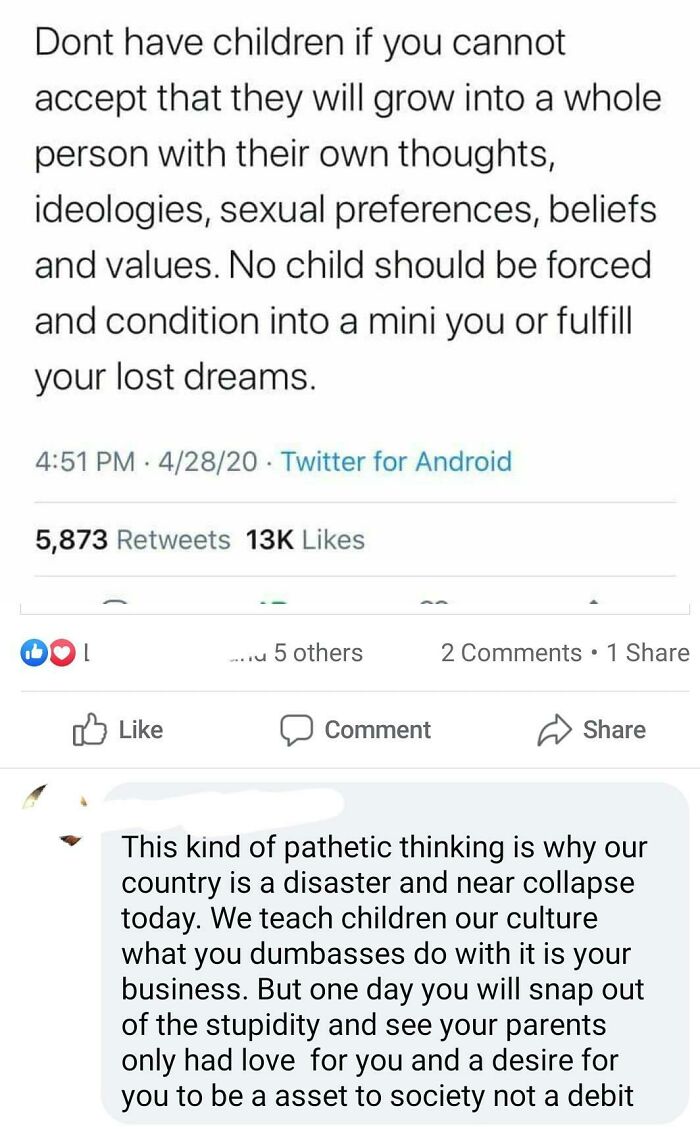Viewport: 700px width, 1129px height.
Task: Open the '2 Comments' thread
Action: [x=511, y=652]
